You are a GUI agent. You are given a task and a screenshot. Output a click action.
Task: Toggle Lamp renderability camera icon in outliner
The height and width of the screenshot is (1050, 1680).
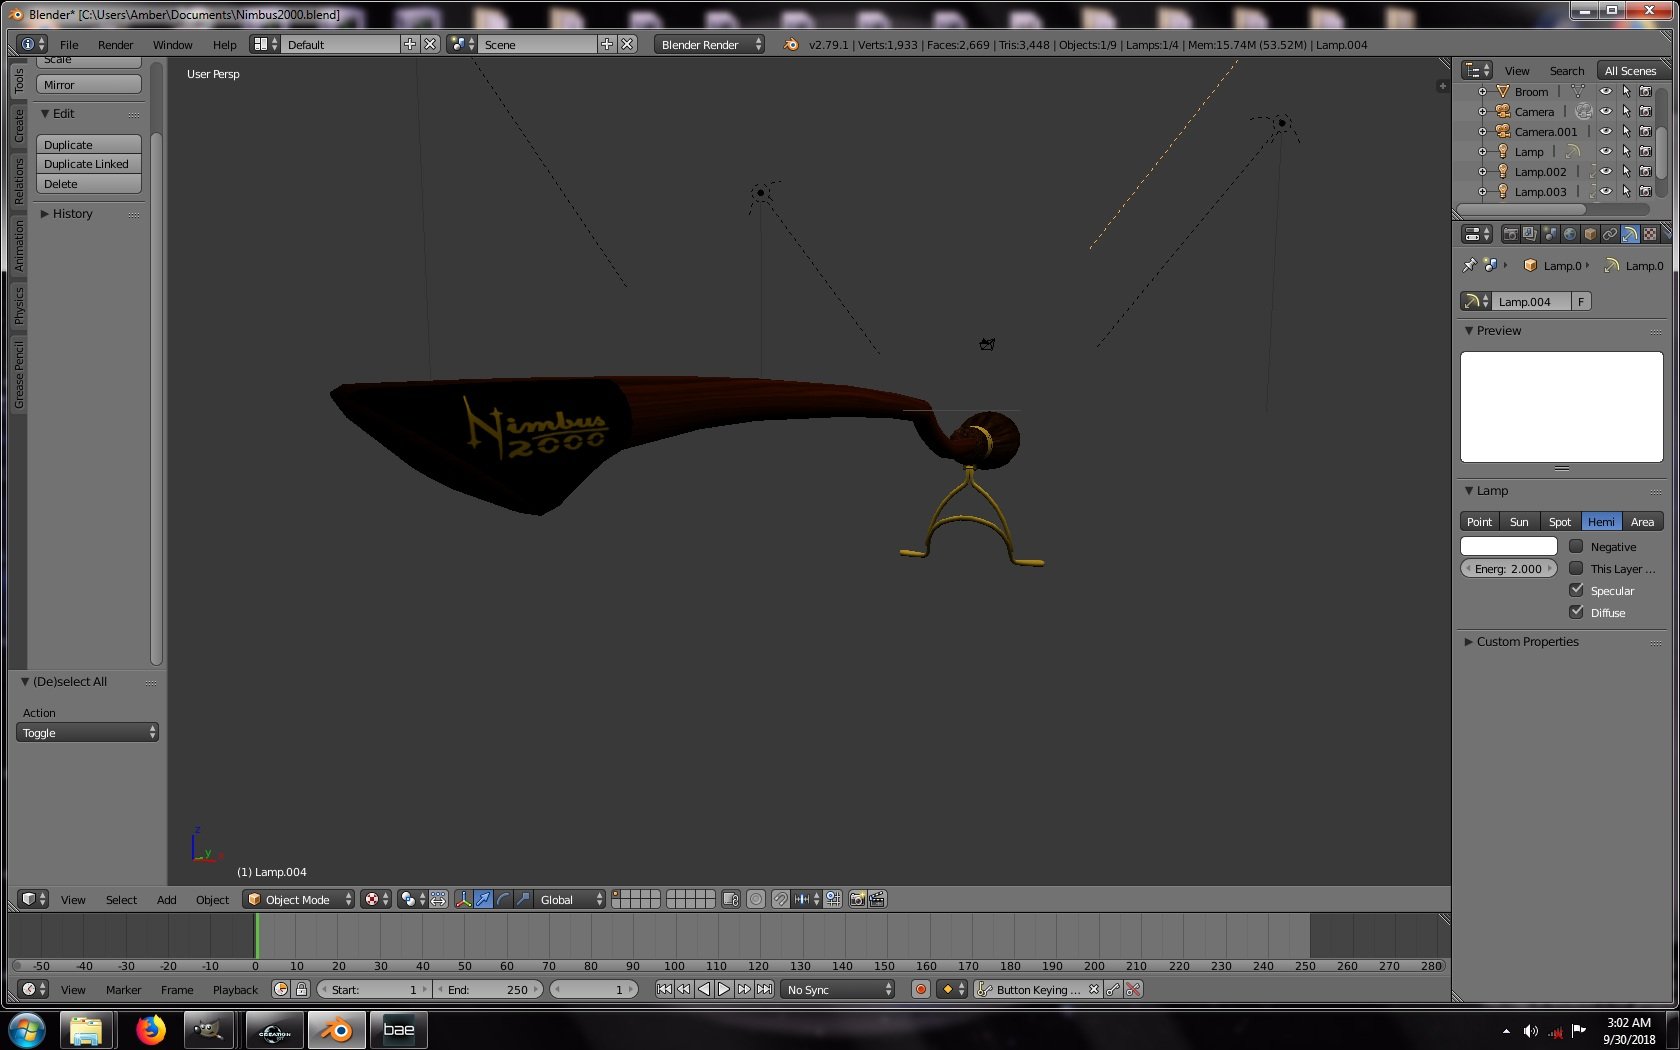pyautogui.click(x=1645, y=151)
